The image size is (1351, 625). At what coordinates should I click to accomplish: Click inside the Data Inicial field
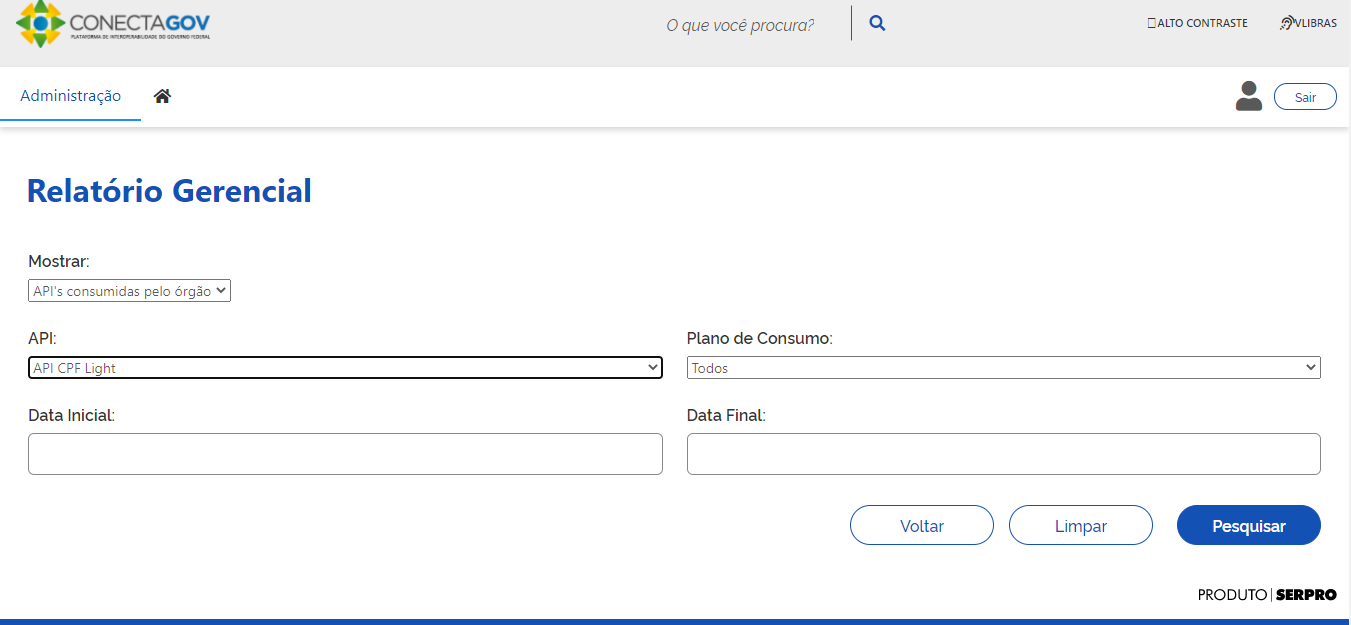pos(345,454)
